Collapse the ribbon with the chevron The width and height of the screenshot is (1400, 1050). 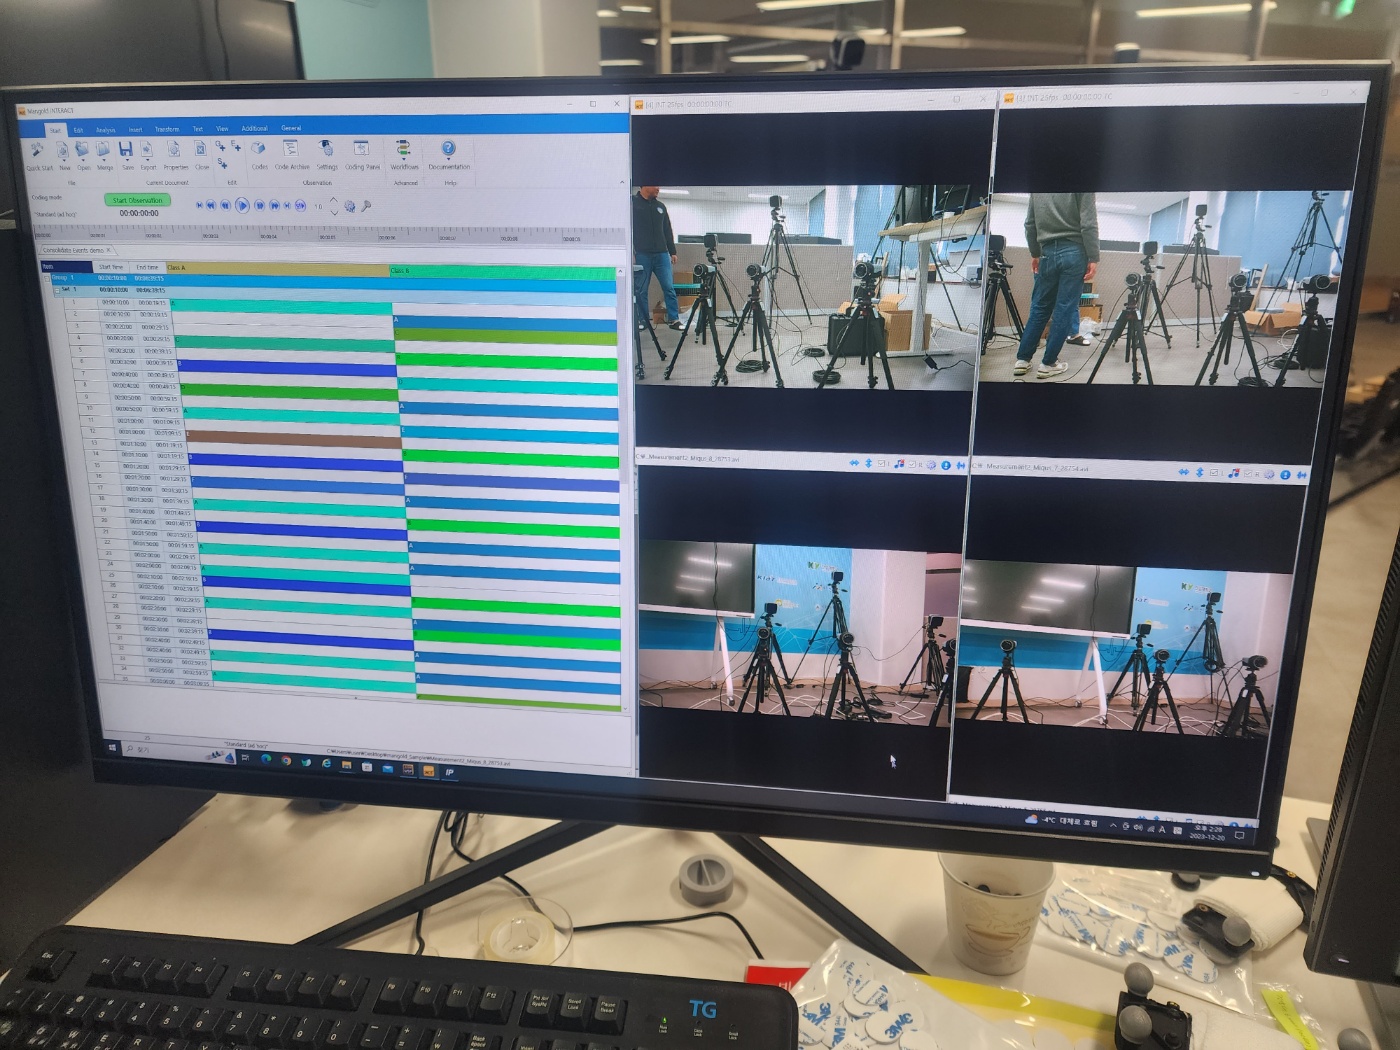[621, 182]
